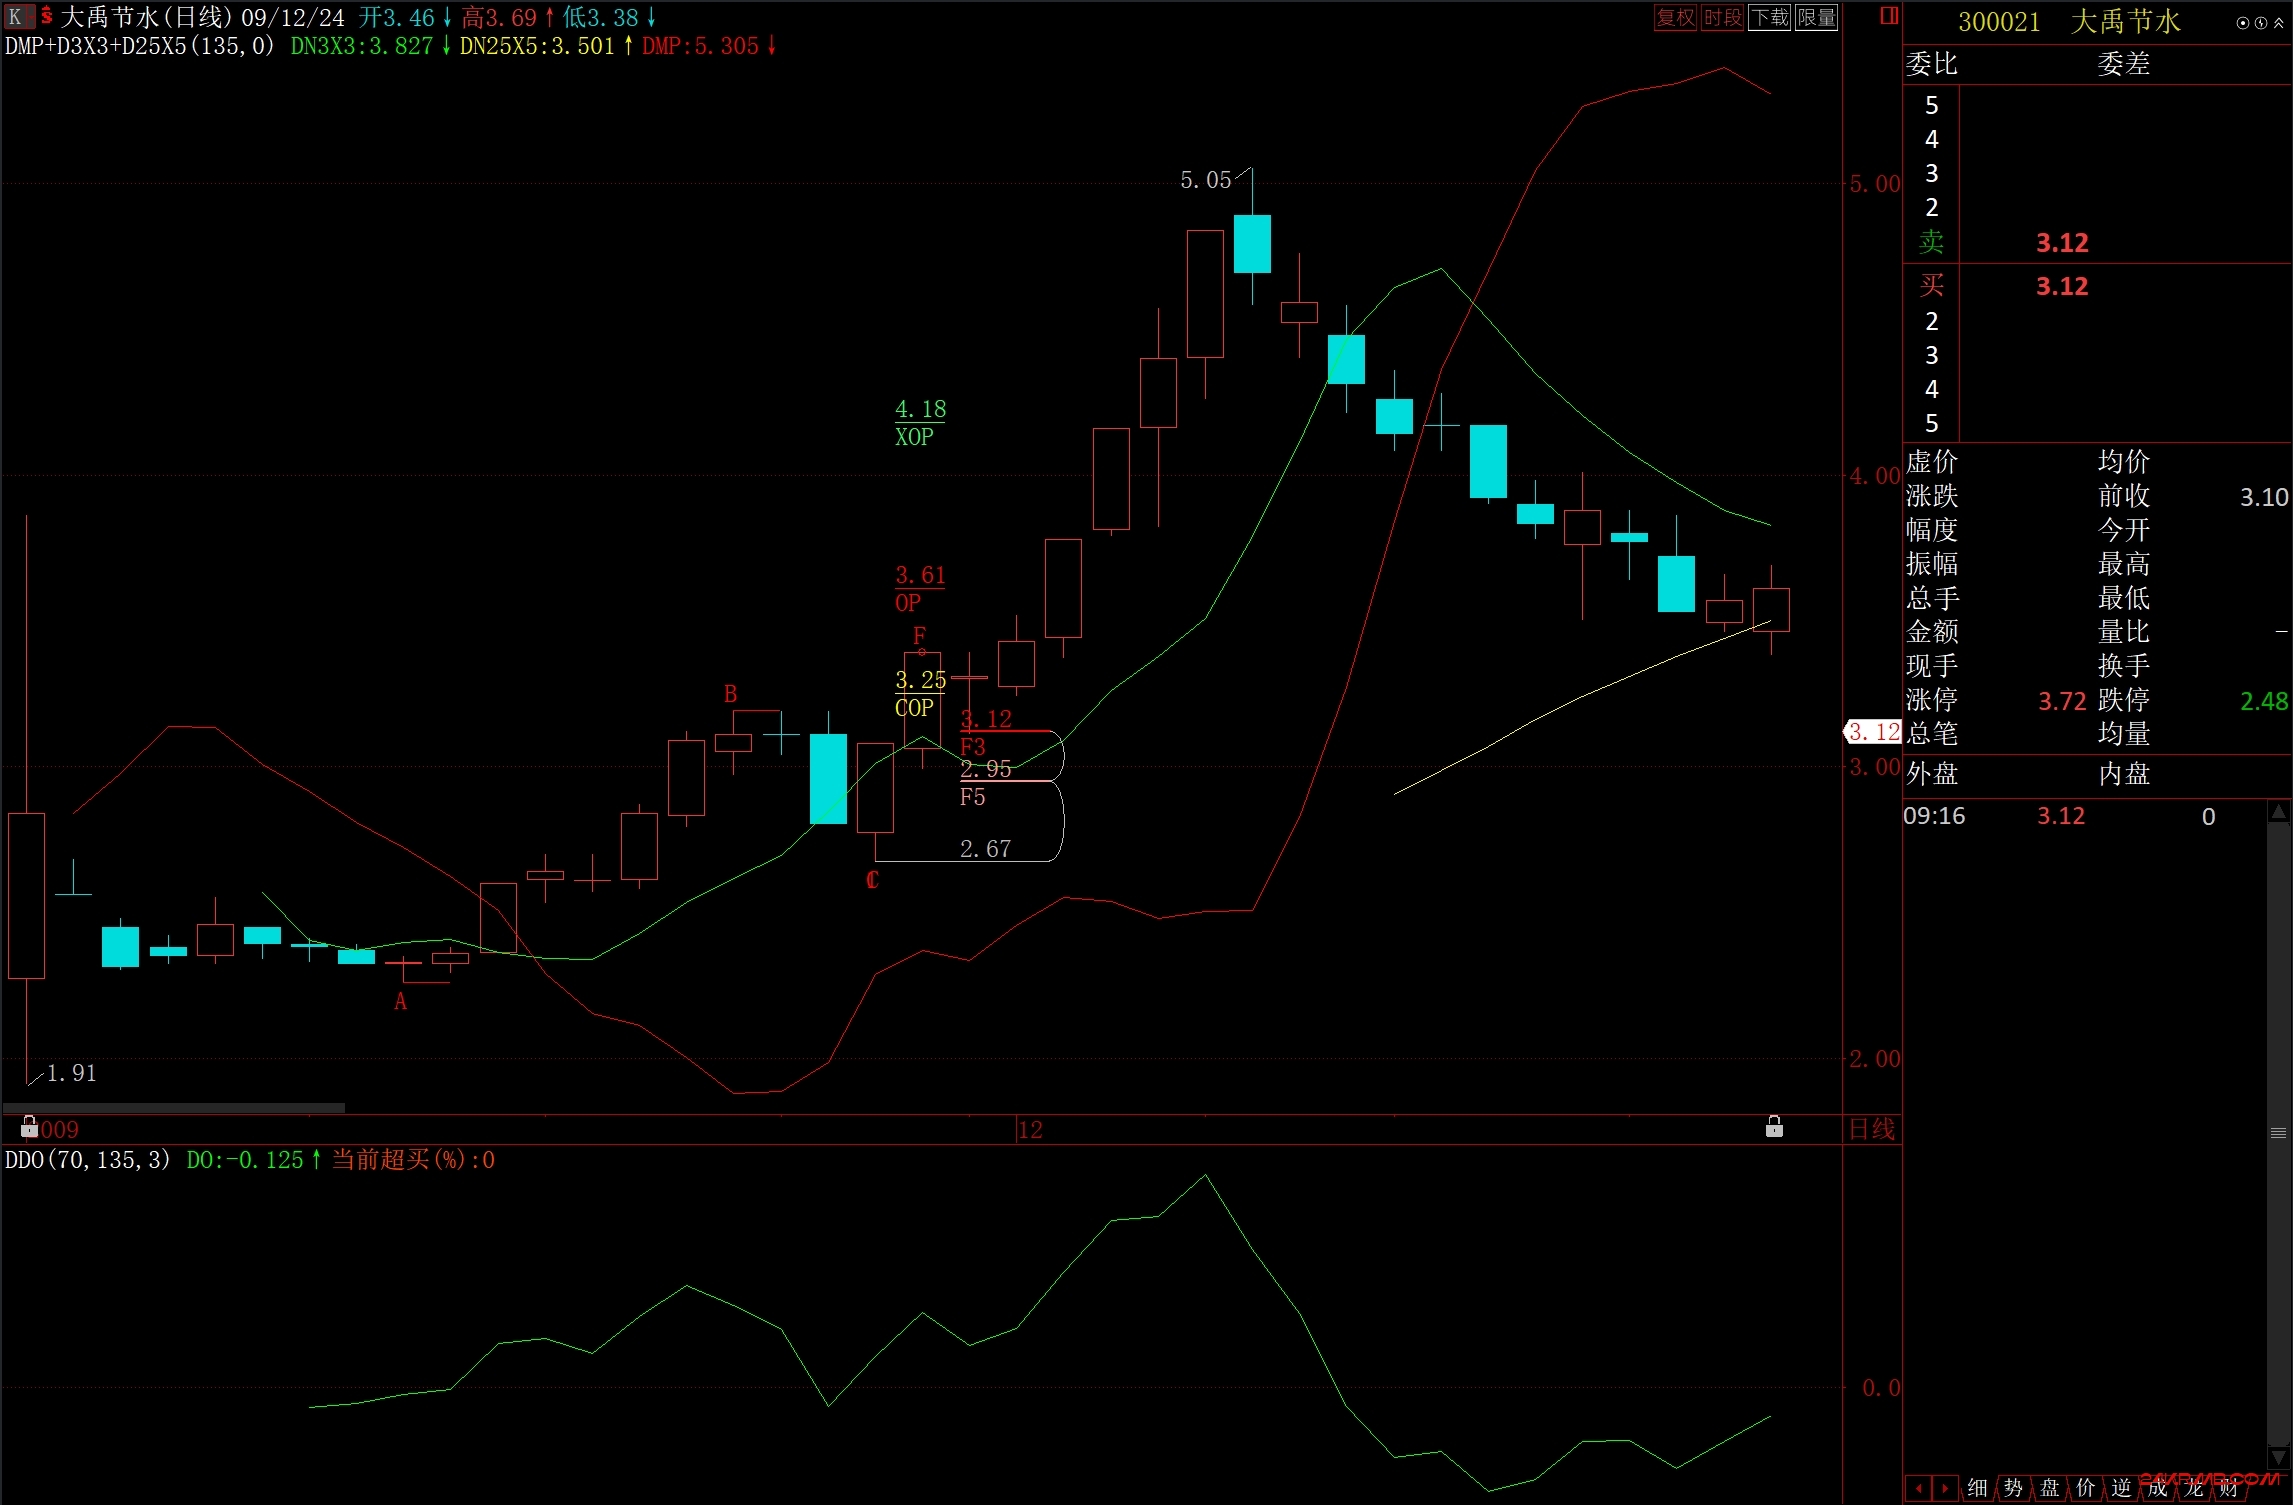2293x1505 pixels.
Task: Click the left lock icon on time axis
Action: point(29,1126)
